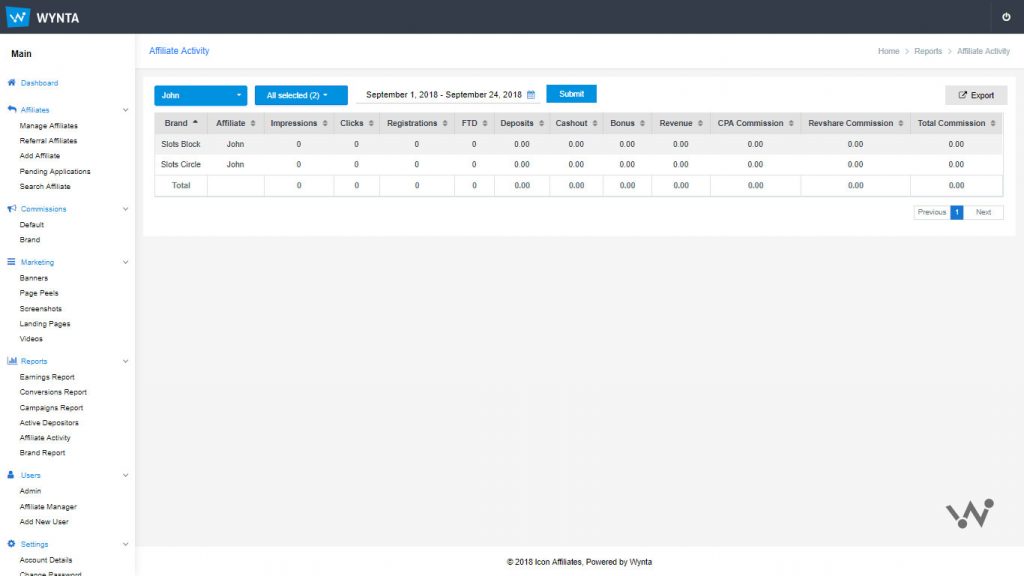Open Add Affiliate menu item

[40, 155]
